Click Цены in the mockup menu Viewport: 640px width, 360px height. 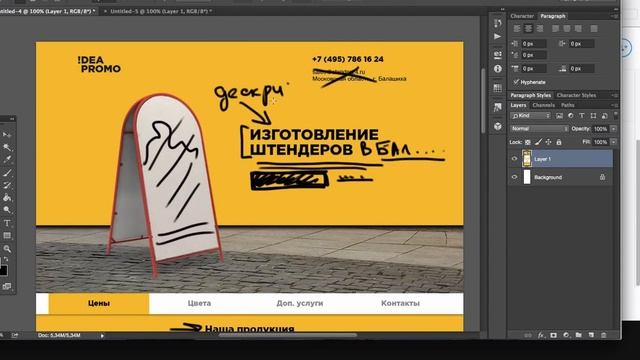(x=99, y=303)
